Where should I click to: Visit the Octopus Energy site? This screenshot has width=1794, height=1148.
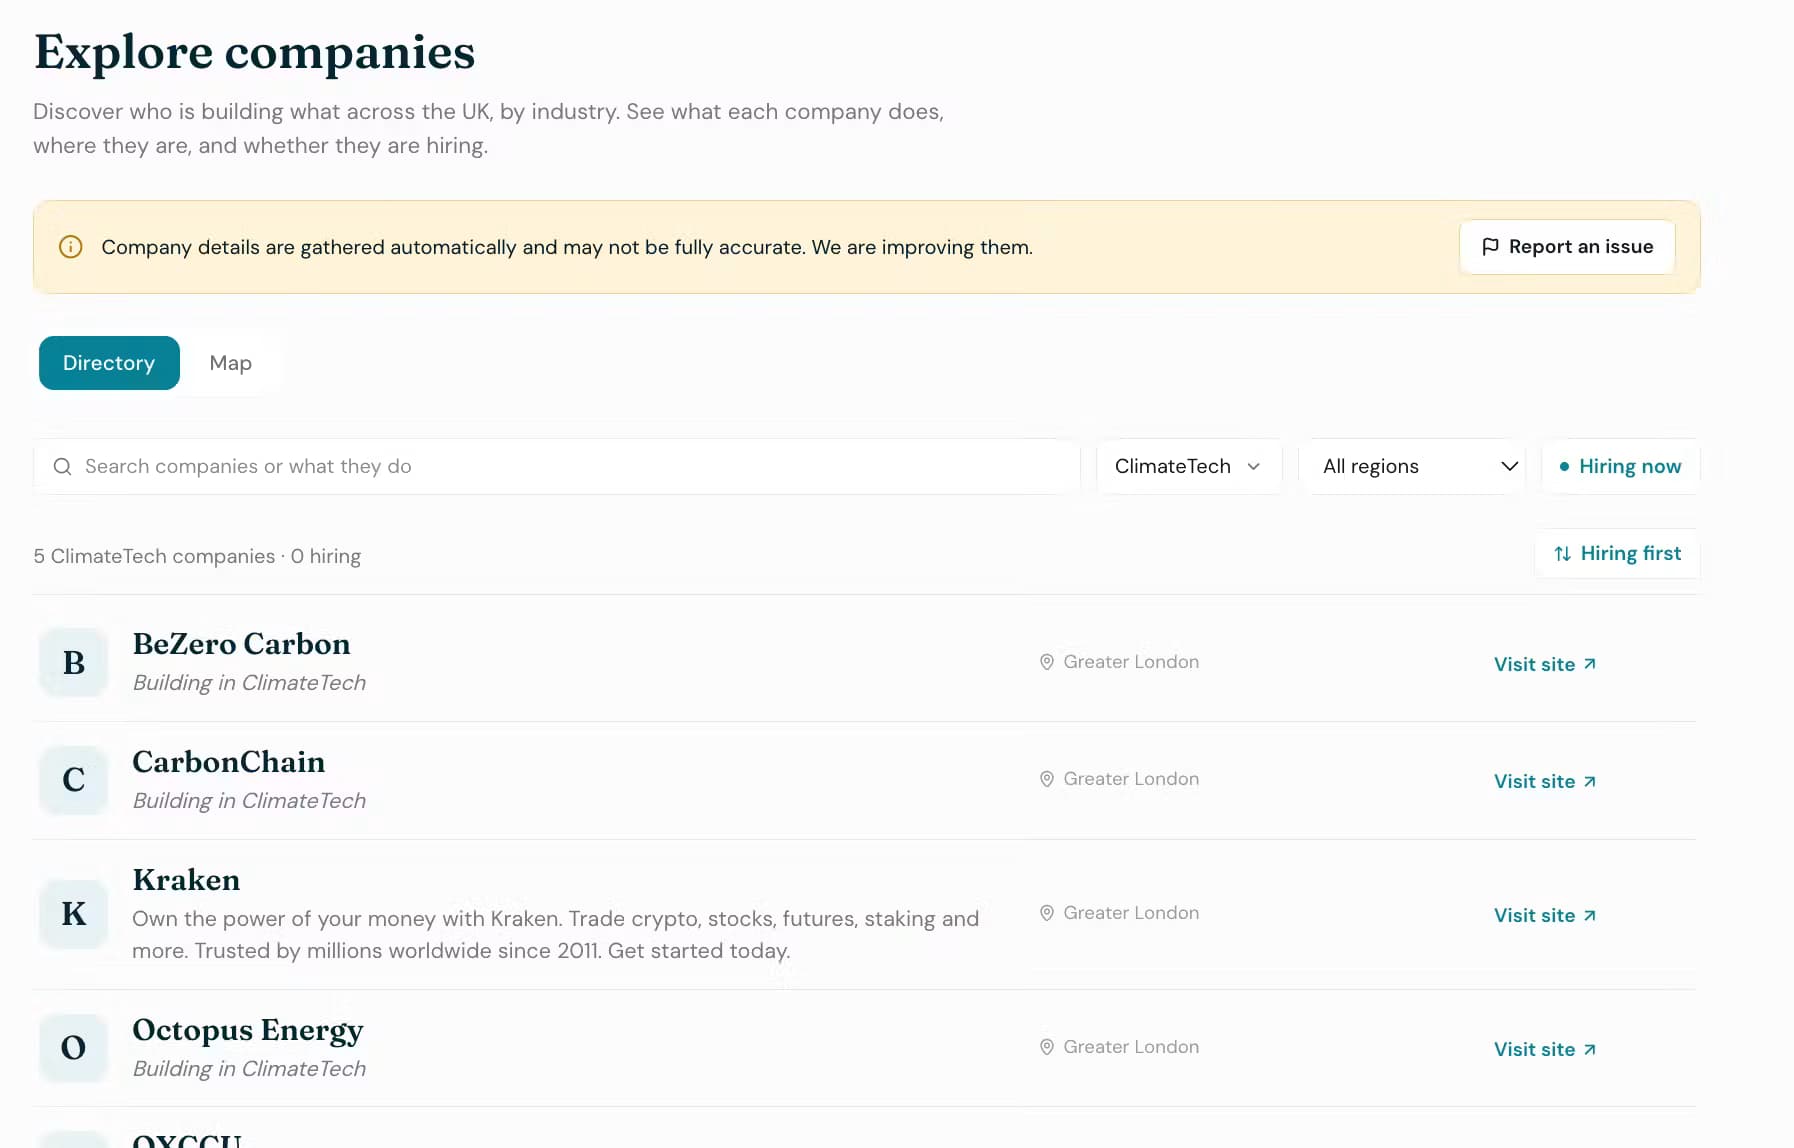point(1545,1049)
